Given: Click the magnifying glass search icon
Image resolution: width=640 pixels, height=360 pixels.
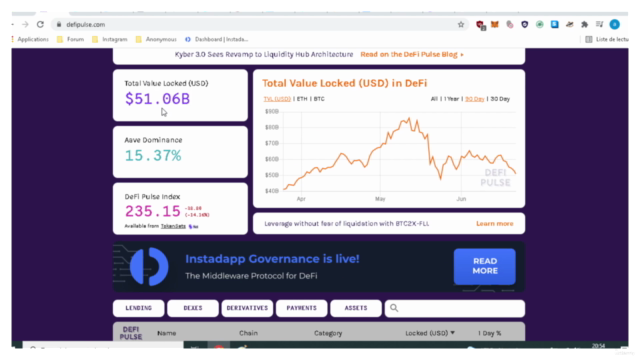Looking at the screenshot, I should (x=394, y=308).
